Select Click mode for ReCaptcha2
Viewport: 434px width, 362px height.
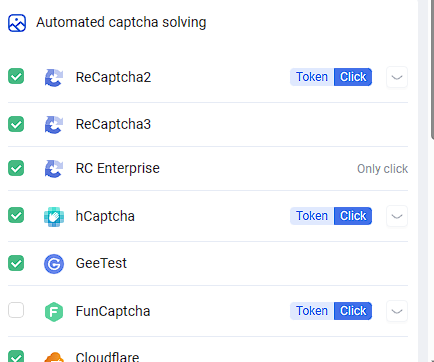tap(353, 77)
